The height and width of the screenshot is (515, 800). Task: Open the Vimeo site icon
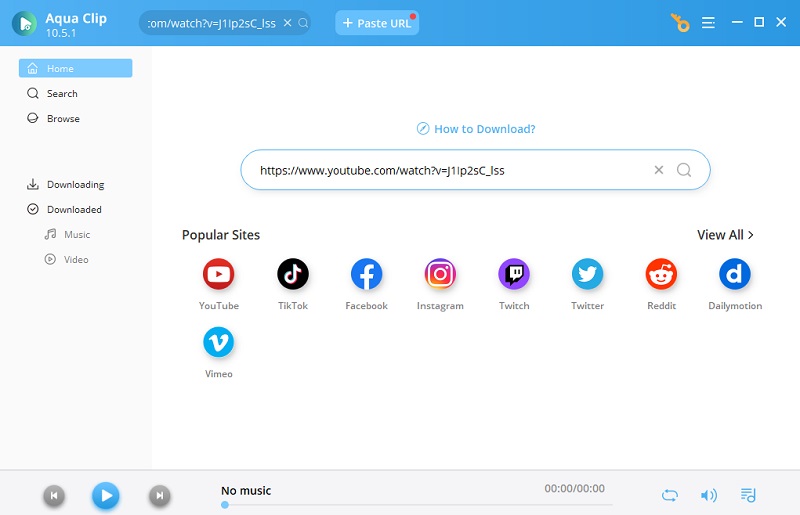tap(218, 342)
